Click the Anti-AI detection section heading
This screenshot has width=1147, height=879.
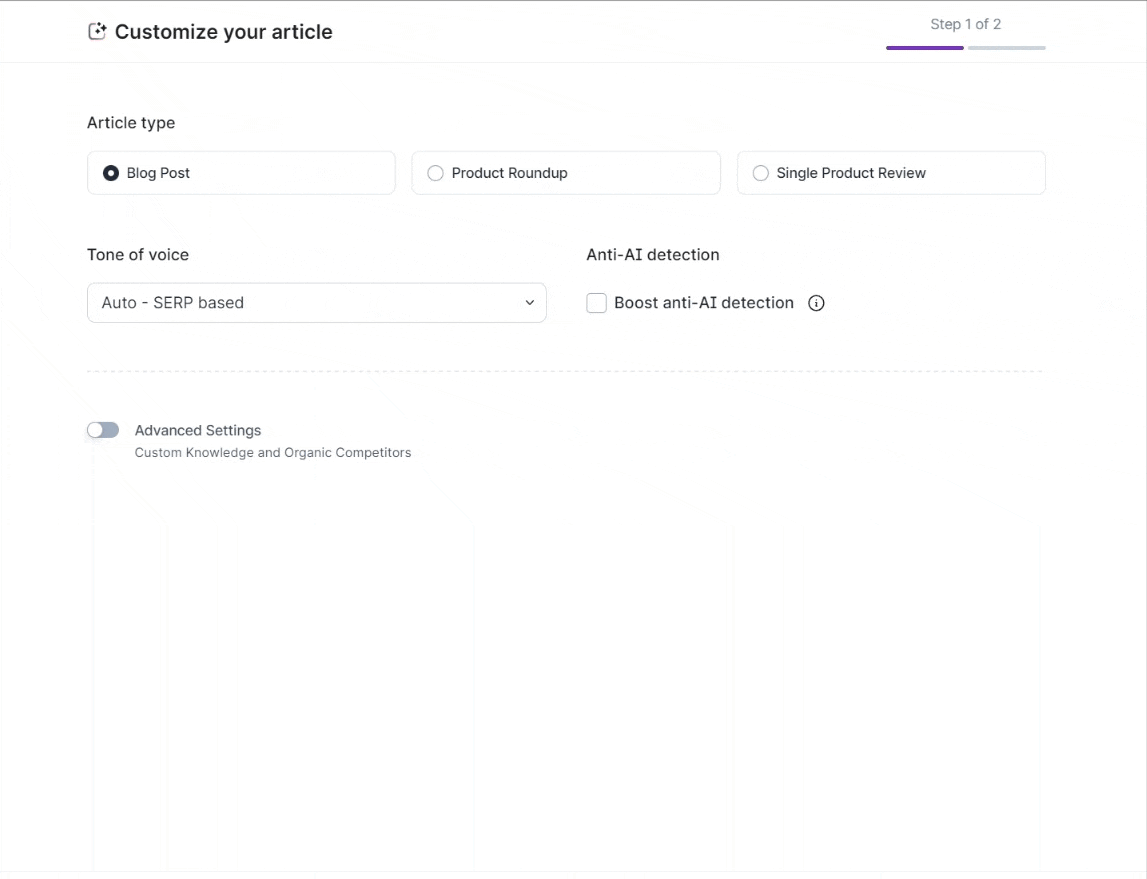coord(652,255)
